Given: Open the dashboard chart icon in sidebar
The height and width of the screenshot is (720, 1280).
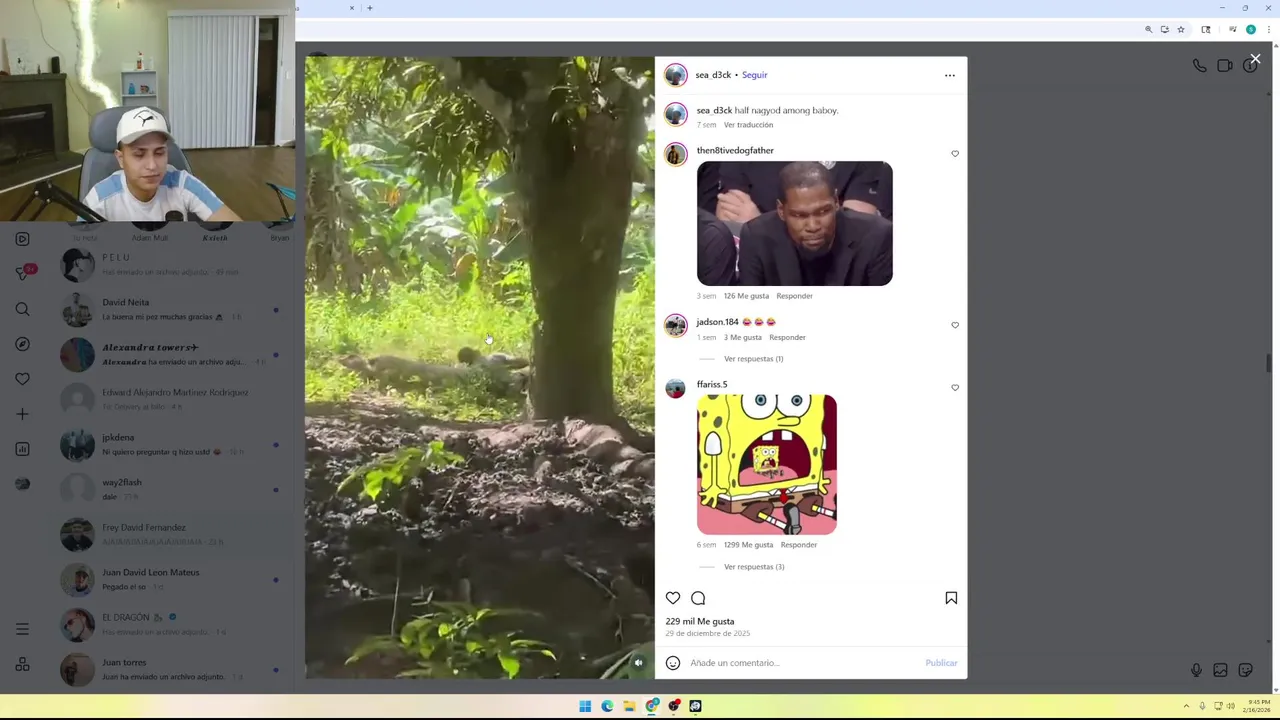Looking at the screenshot, I should tap(22, 449).
